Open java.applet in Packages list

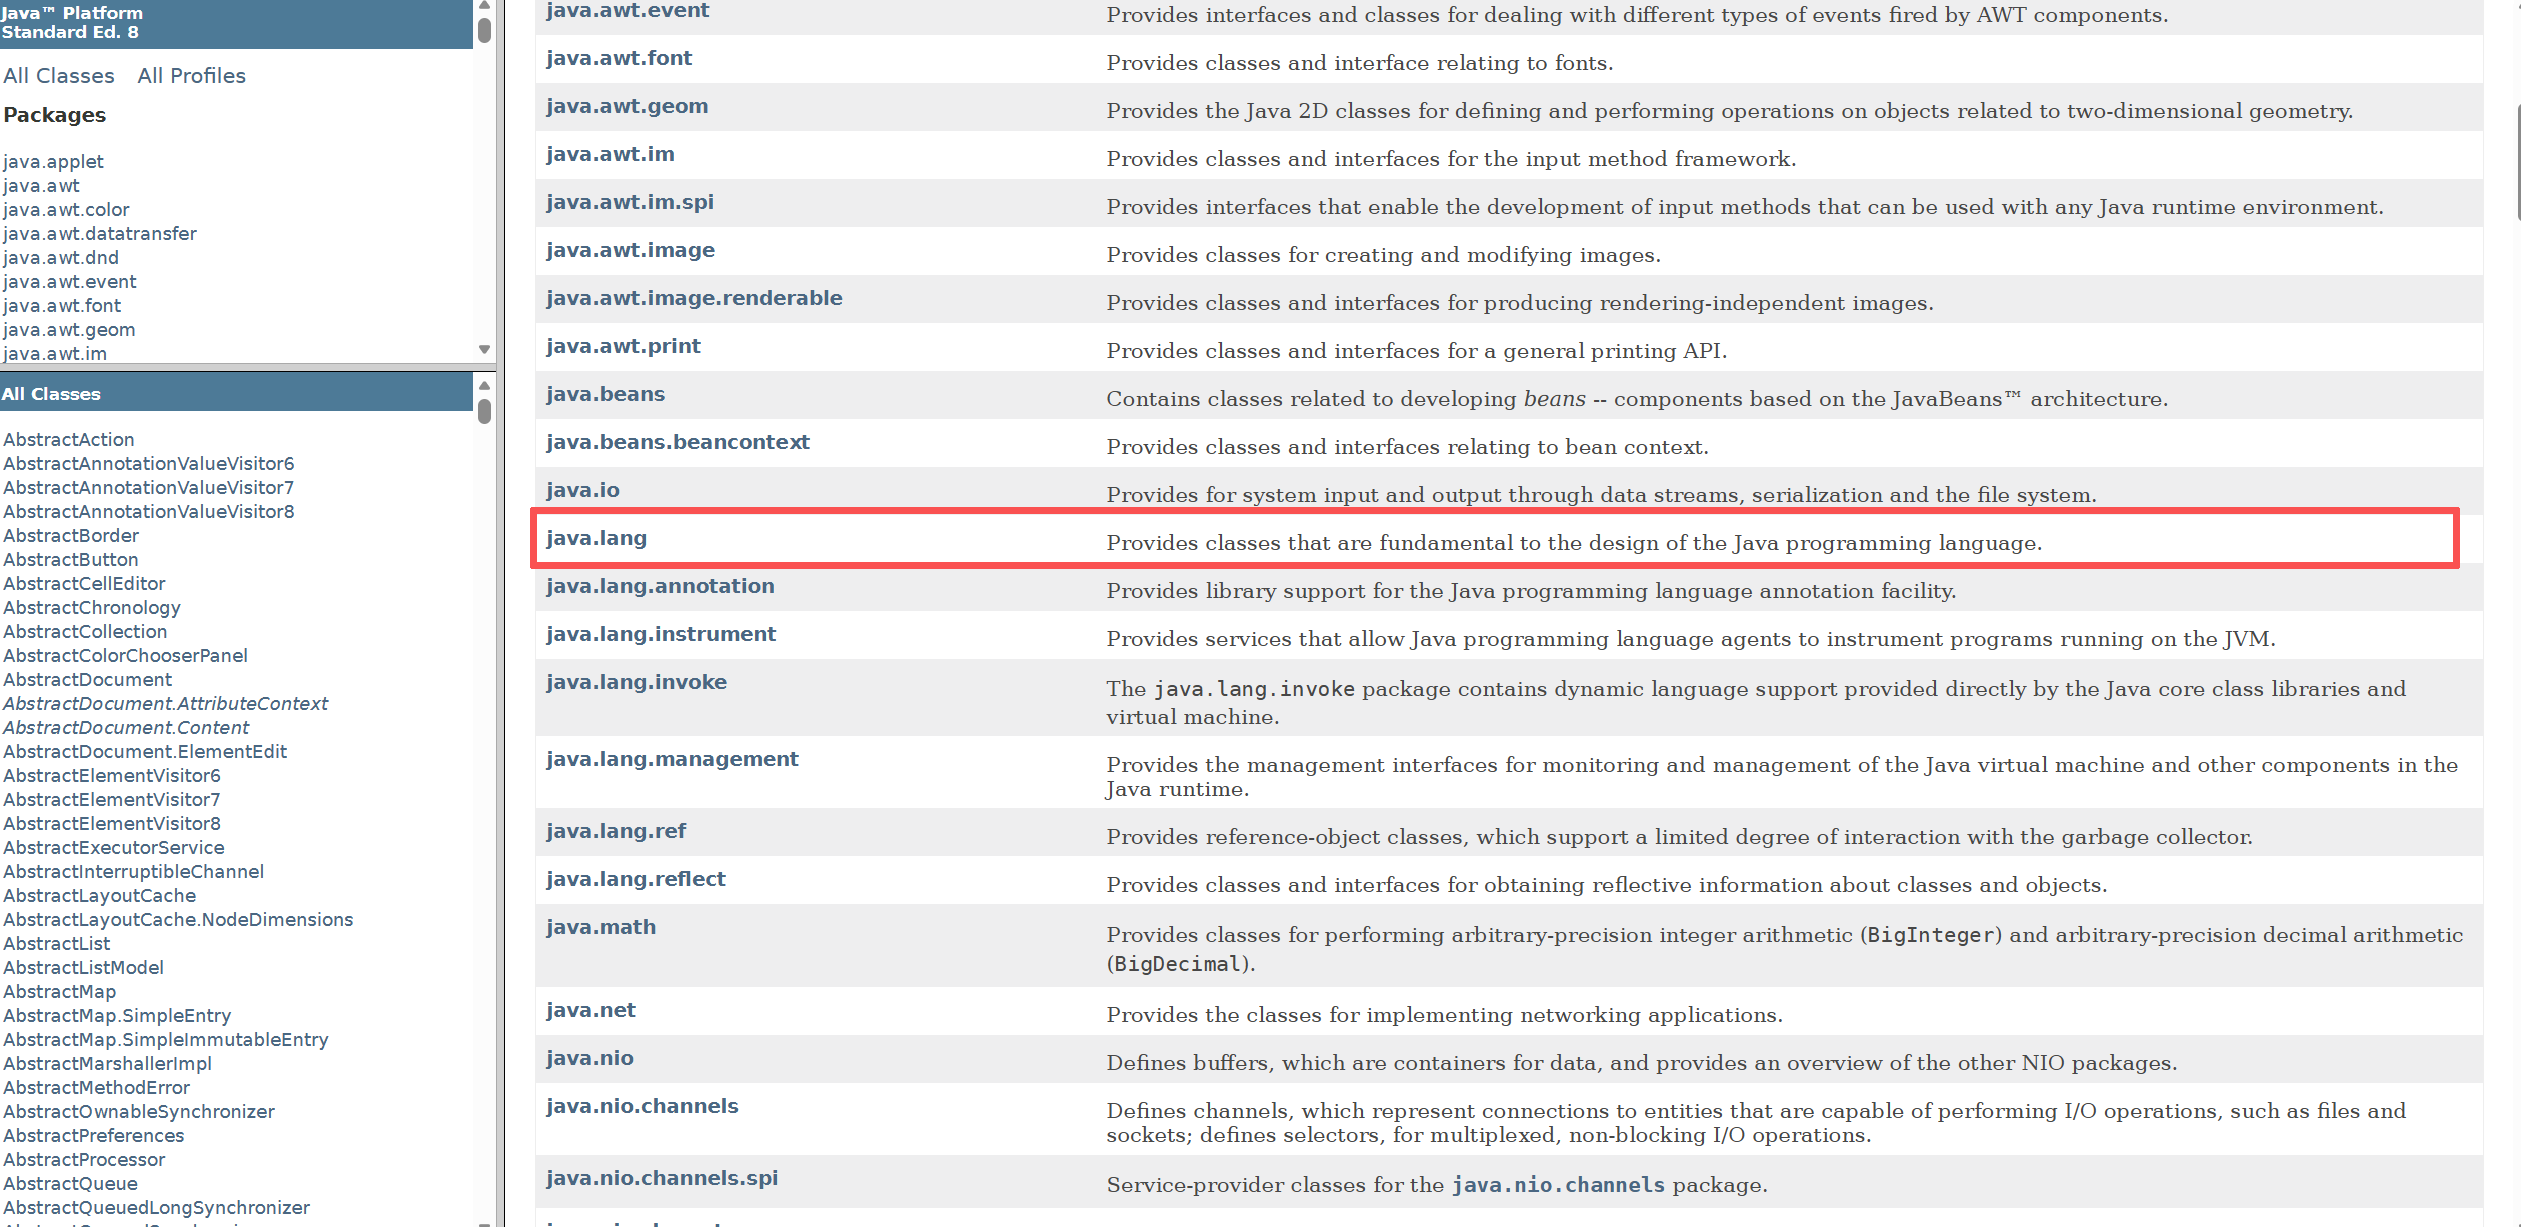(x=53, y=162)
